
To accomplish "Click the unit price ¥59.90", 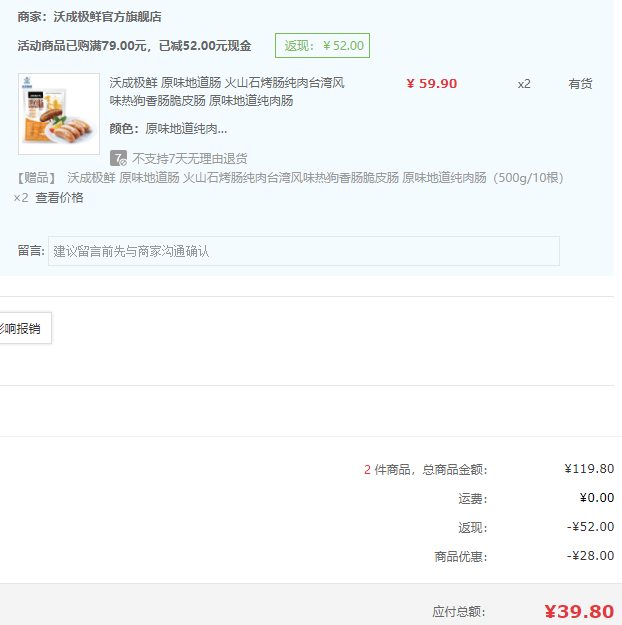I will click(x=432, y=84).
